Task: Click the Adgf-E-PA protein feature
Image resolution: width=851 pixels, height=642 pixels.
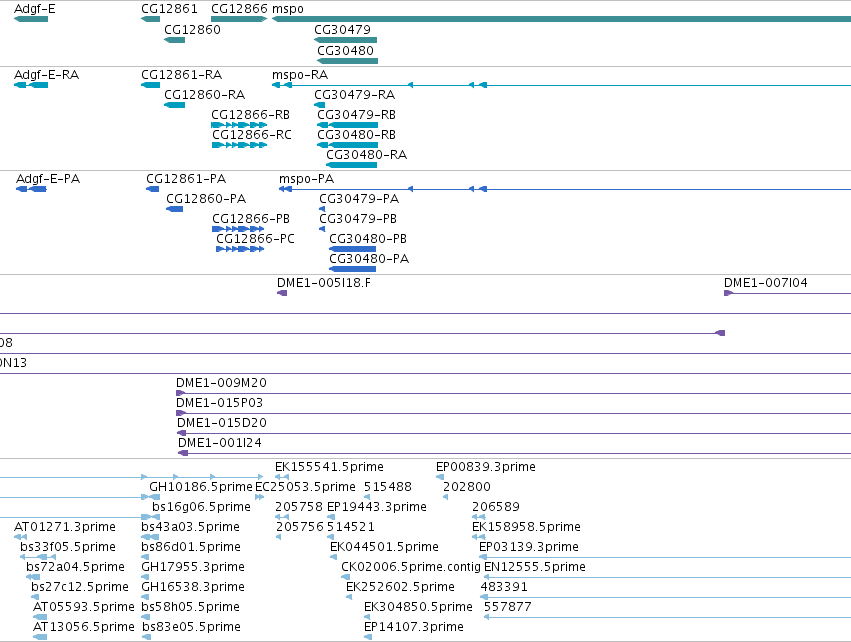Action: 31,189
